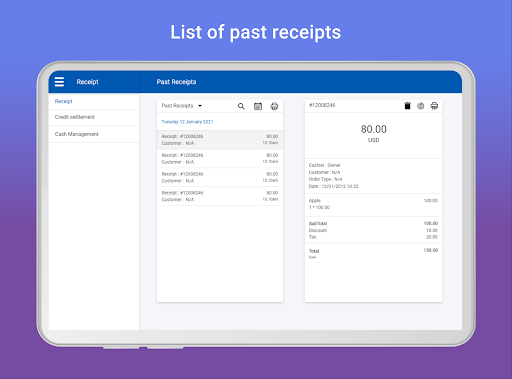The height and width of the screenshot is (379, 512).
Task: Select the fourth receipt in the list
Action: coord(220,196)
